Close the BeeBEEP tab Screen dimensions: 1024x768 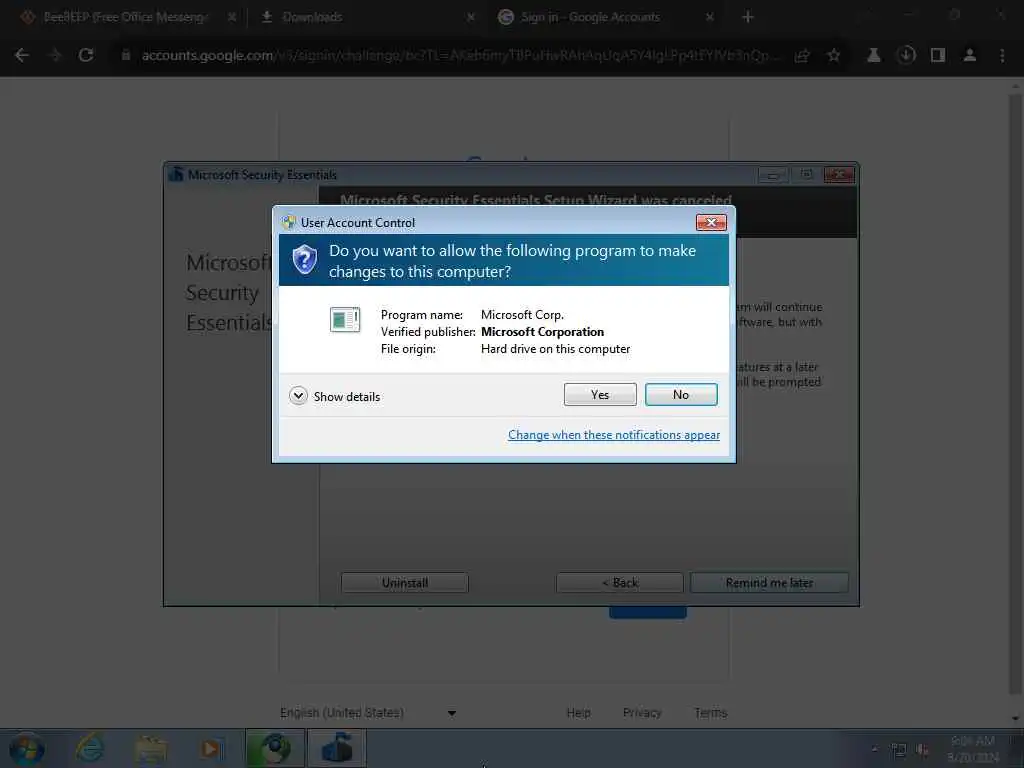coord(232,17)
